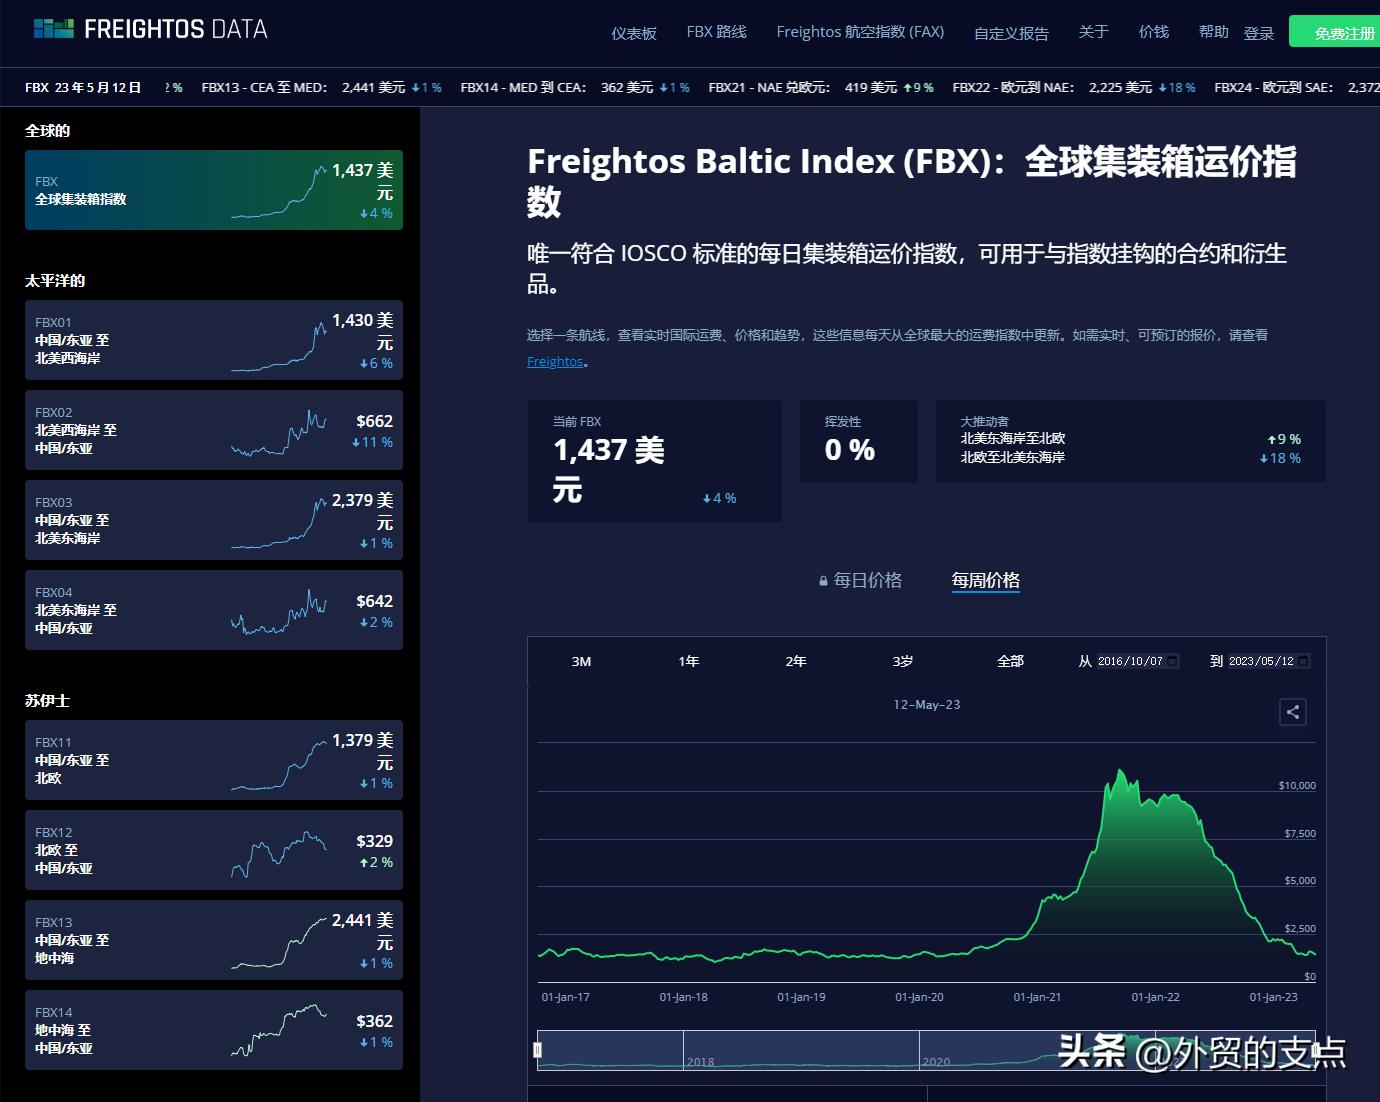Open calendar icon in 到 date field

pos(1303,661)
